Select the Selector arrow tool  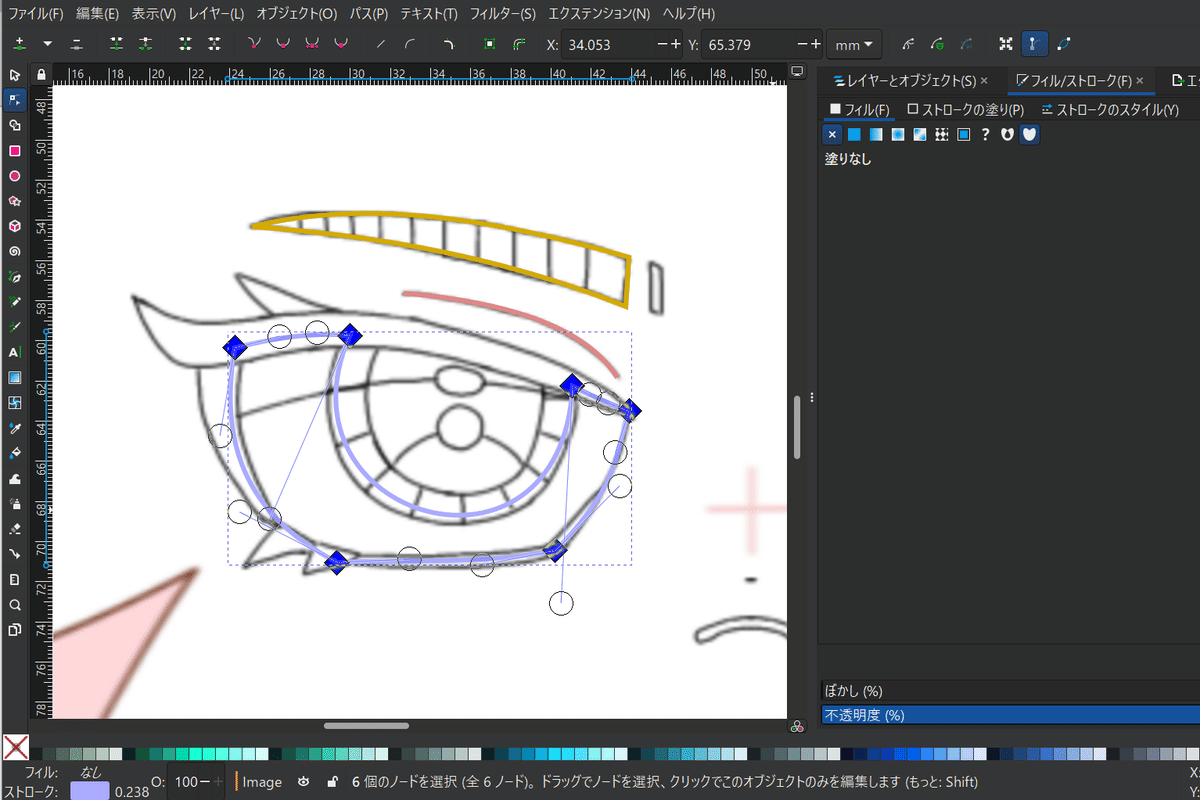coord(14,75)
